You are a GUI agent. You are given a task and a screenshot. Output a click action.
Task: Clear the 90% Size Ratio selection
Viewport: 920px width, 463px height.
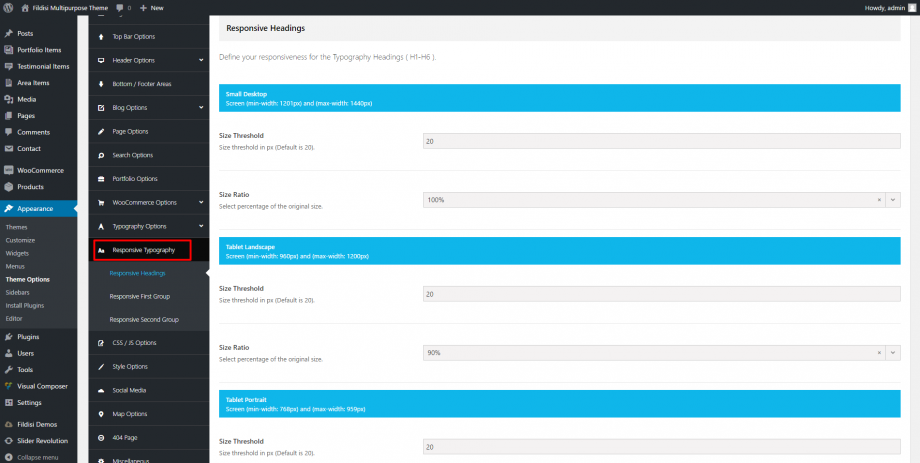click(879, 353)
